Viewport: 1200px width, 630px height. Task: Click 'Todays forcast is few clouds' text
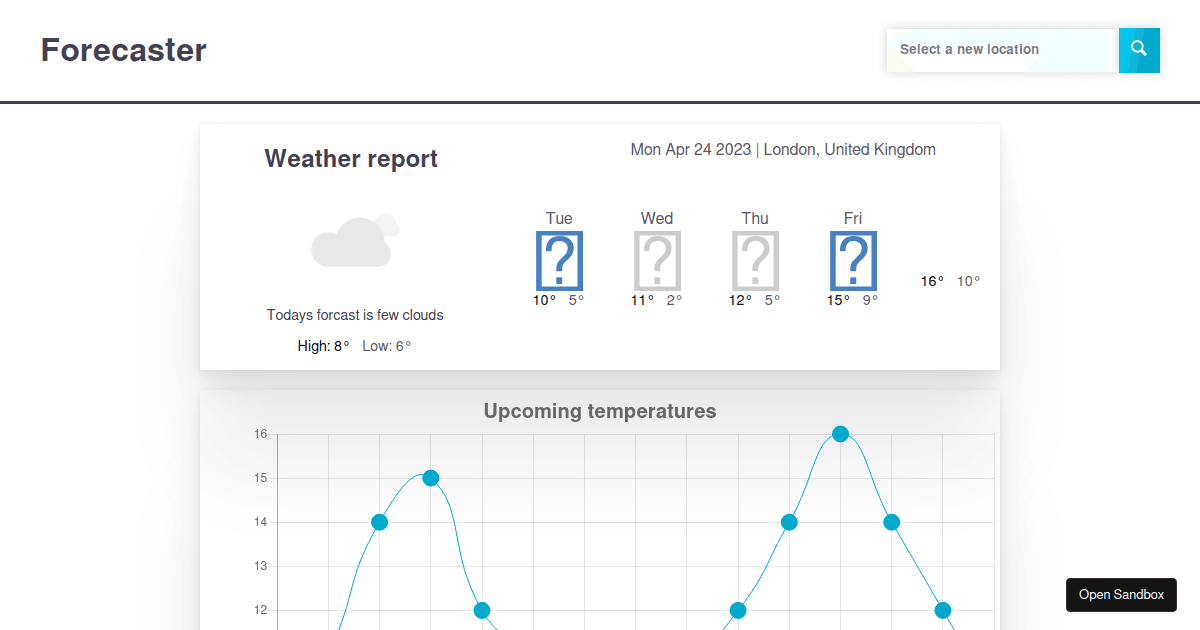click(x=355, y=315)
